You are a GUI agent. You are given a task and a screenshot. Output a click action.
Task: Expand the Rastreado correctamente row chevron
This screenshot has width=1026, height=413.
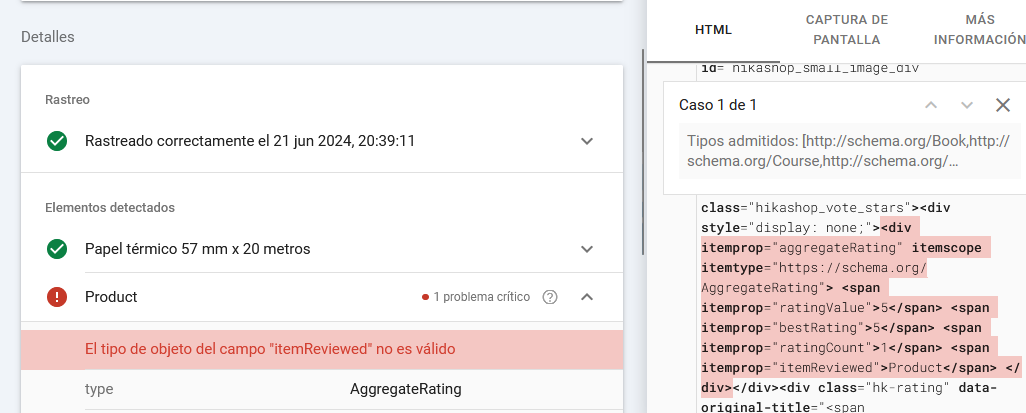(x=587, y=141)
